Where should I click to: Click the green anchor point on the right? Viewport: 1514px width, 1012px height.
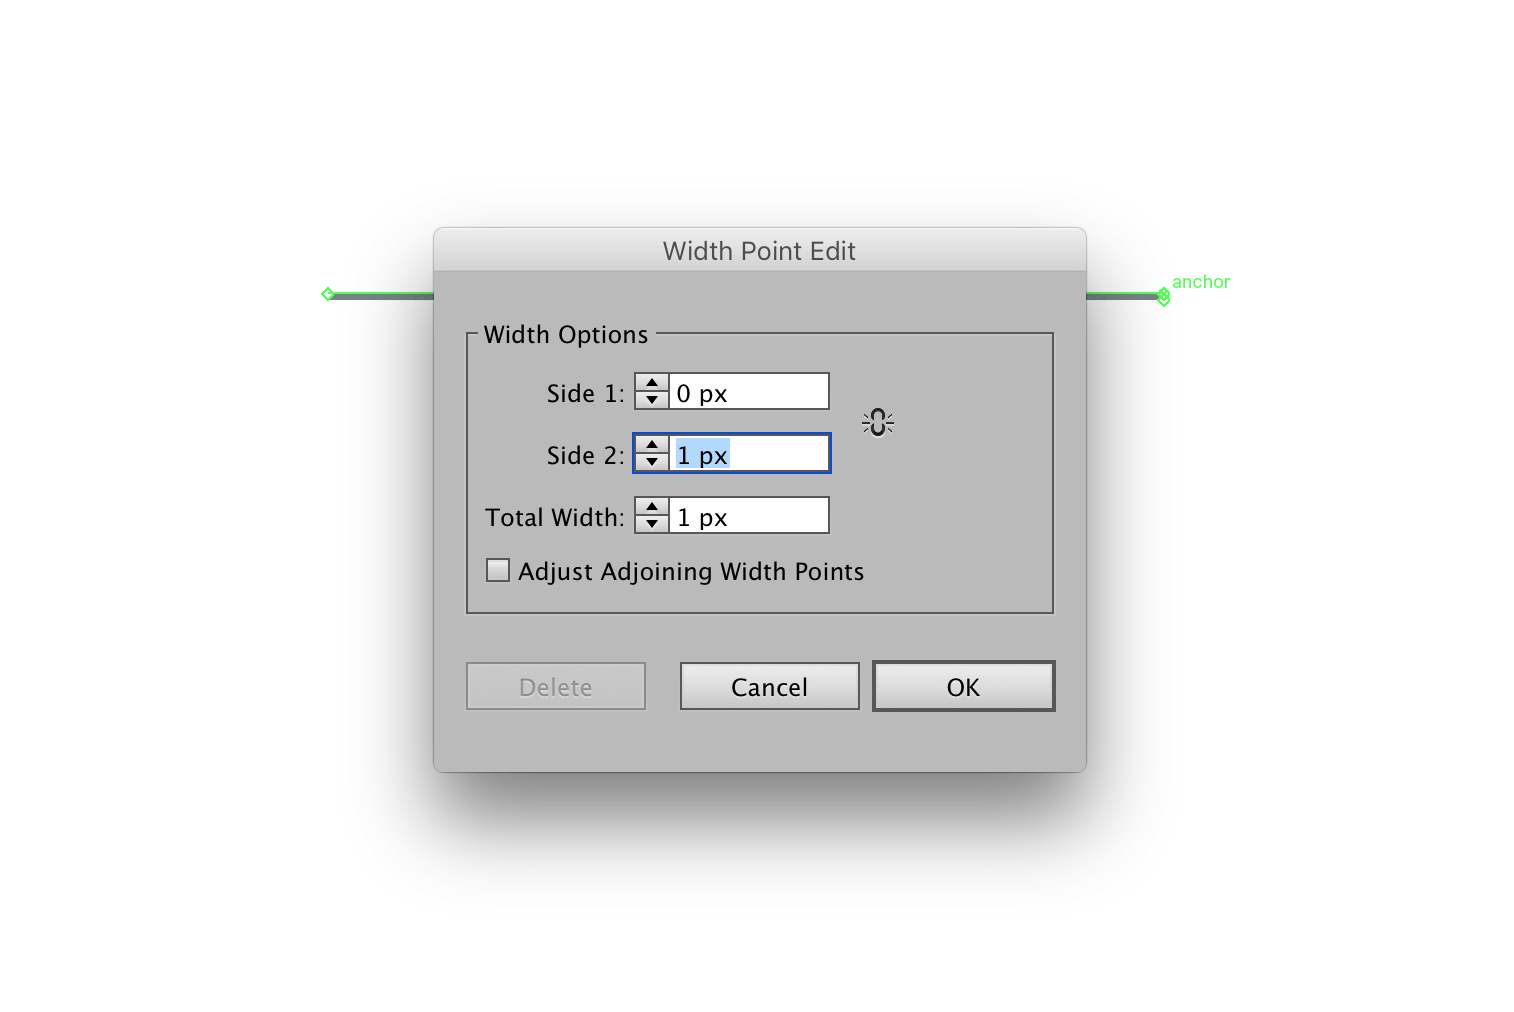point(1162,296)
